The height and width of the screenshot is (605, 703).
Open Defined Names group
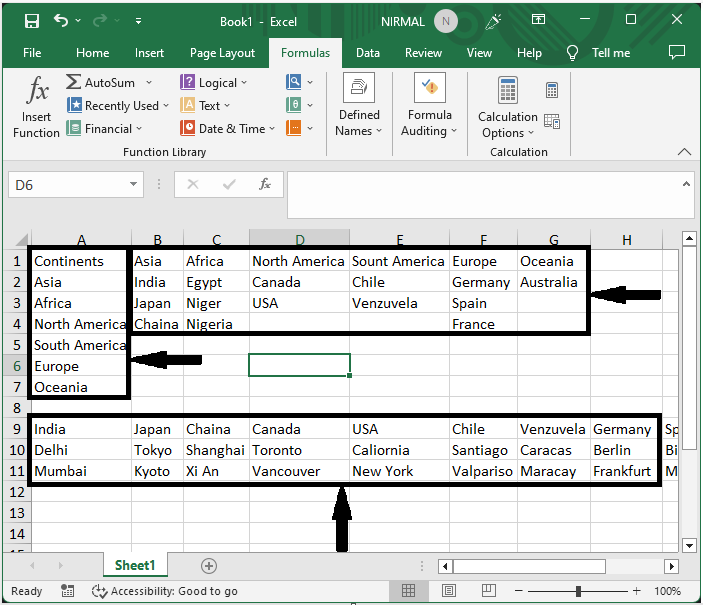359,105
